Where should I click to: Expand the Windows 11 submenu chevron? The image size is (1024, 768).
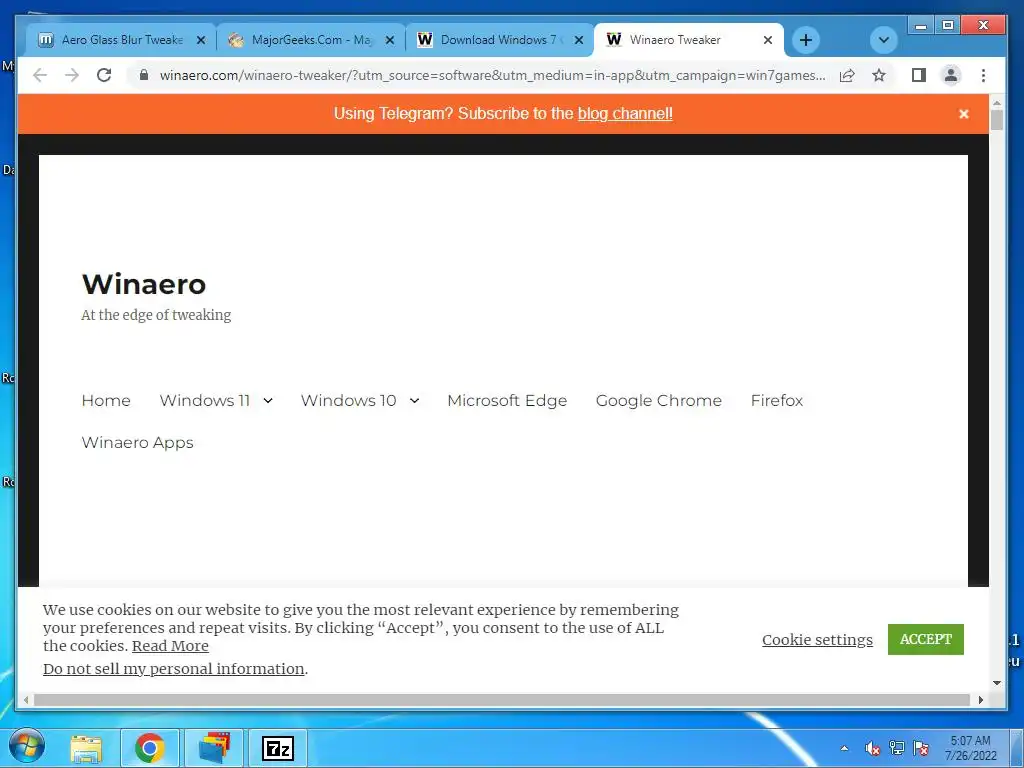pos(268,400)
